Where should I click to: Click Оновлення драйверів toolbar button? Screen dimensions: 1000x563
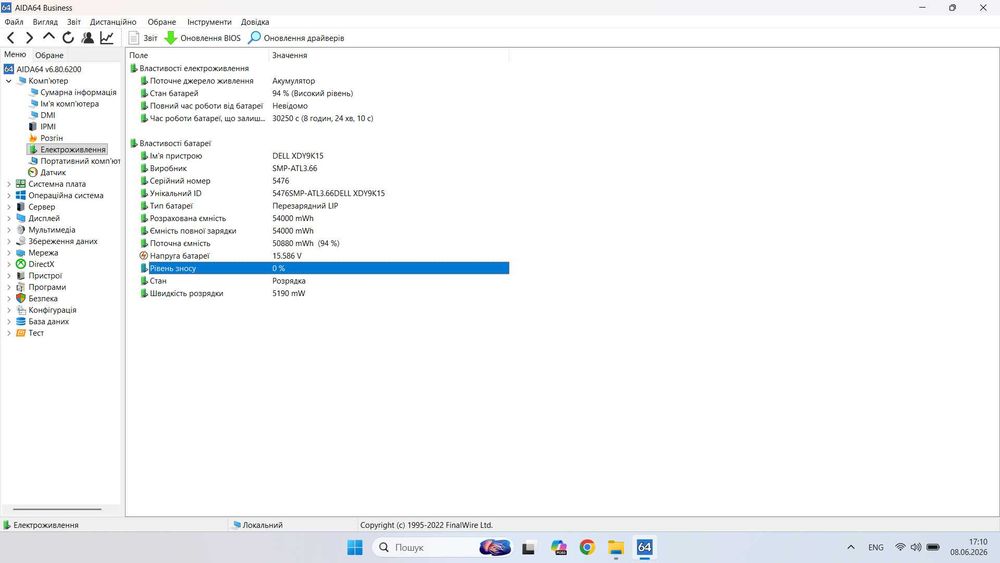[297, 38]
